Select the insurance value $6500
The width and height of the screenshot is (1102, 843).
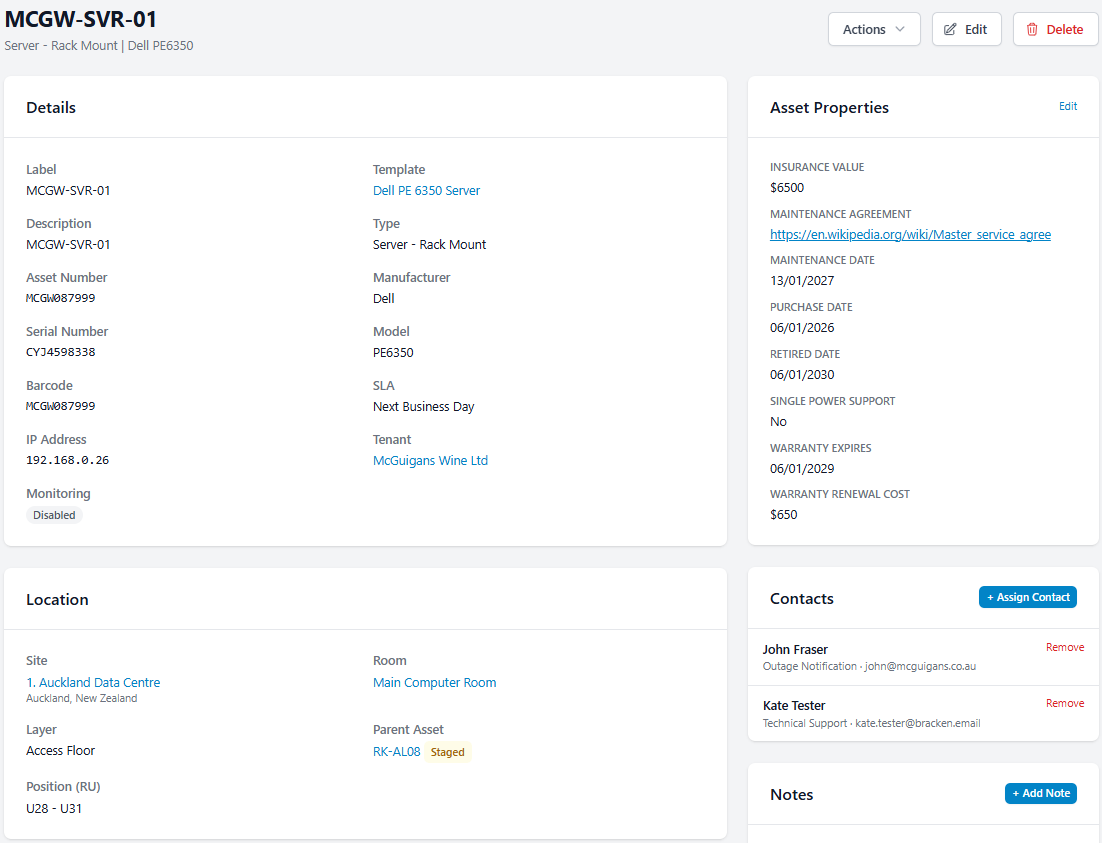[786, 188]
